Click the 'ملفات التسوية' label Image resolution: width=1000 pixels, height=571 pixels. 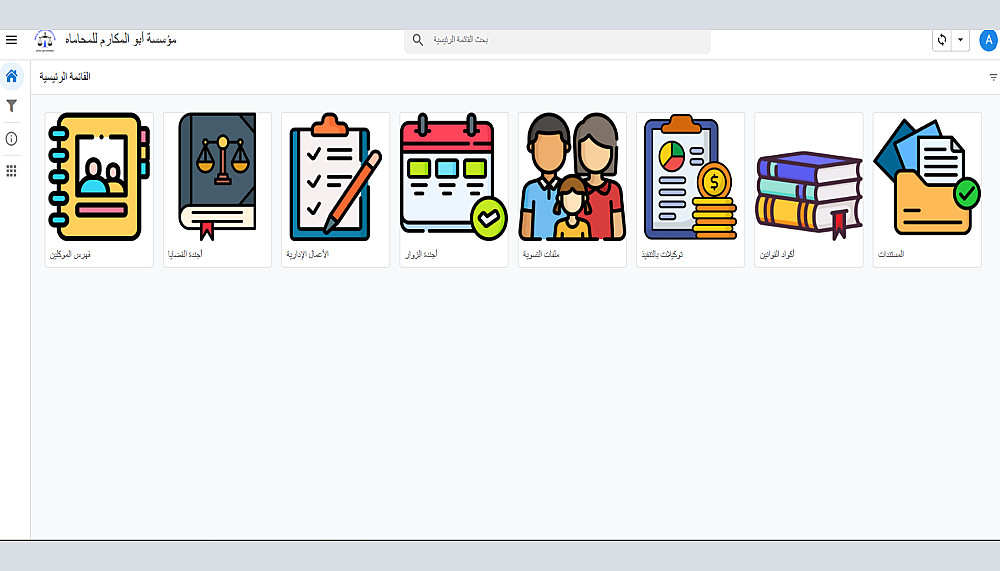[x=541, y=254]
